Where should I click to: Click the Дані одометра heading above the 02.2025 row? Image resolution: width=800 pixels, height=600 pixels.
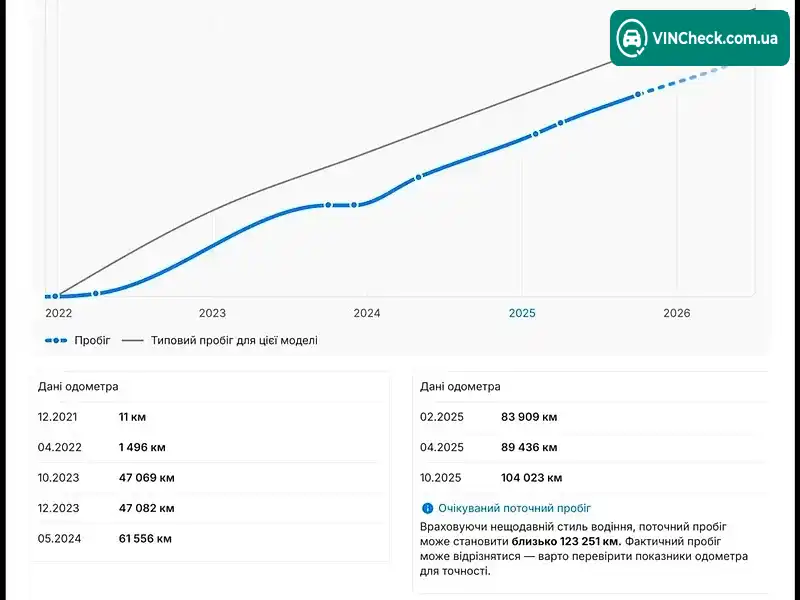(460, 386)
